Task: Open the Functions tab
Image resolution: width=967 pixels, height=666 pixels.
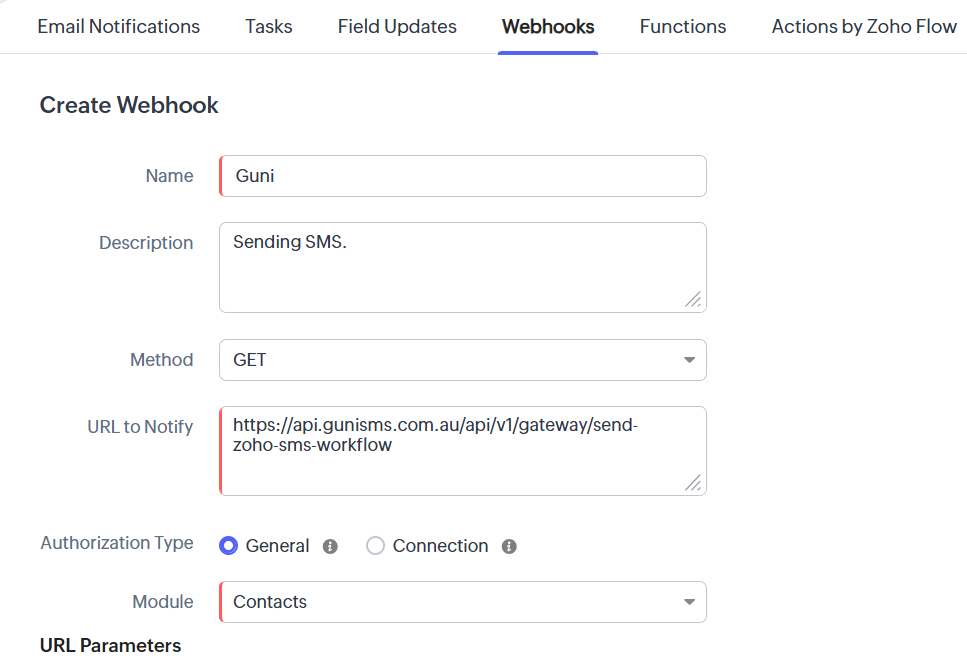Action: [683, 27]
